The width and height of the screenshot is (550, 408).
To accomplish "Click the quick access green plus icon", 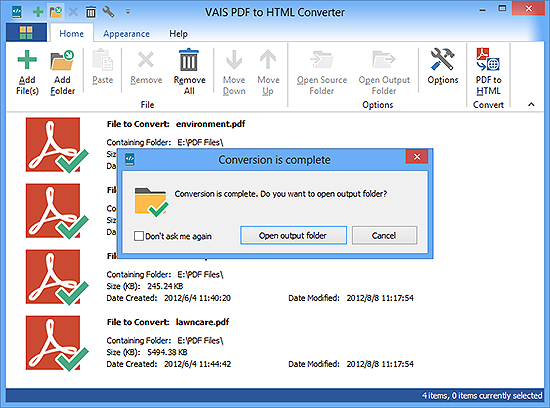I will pyautogui.click(x=38, y=12).
